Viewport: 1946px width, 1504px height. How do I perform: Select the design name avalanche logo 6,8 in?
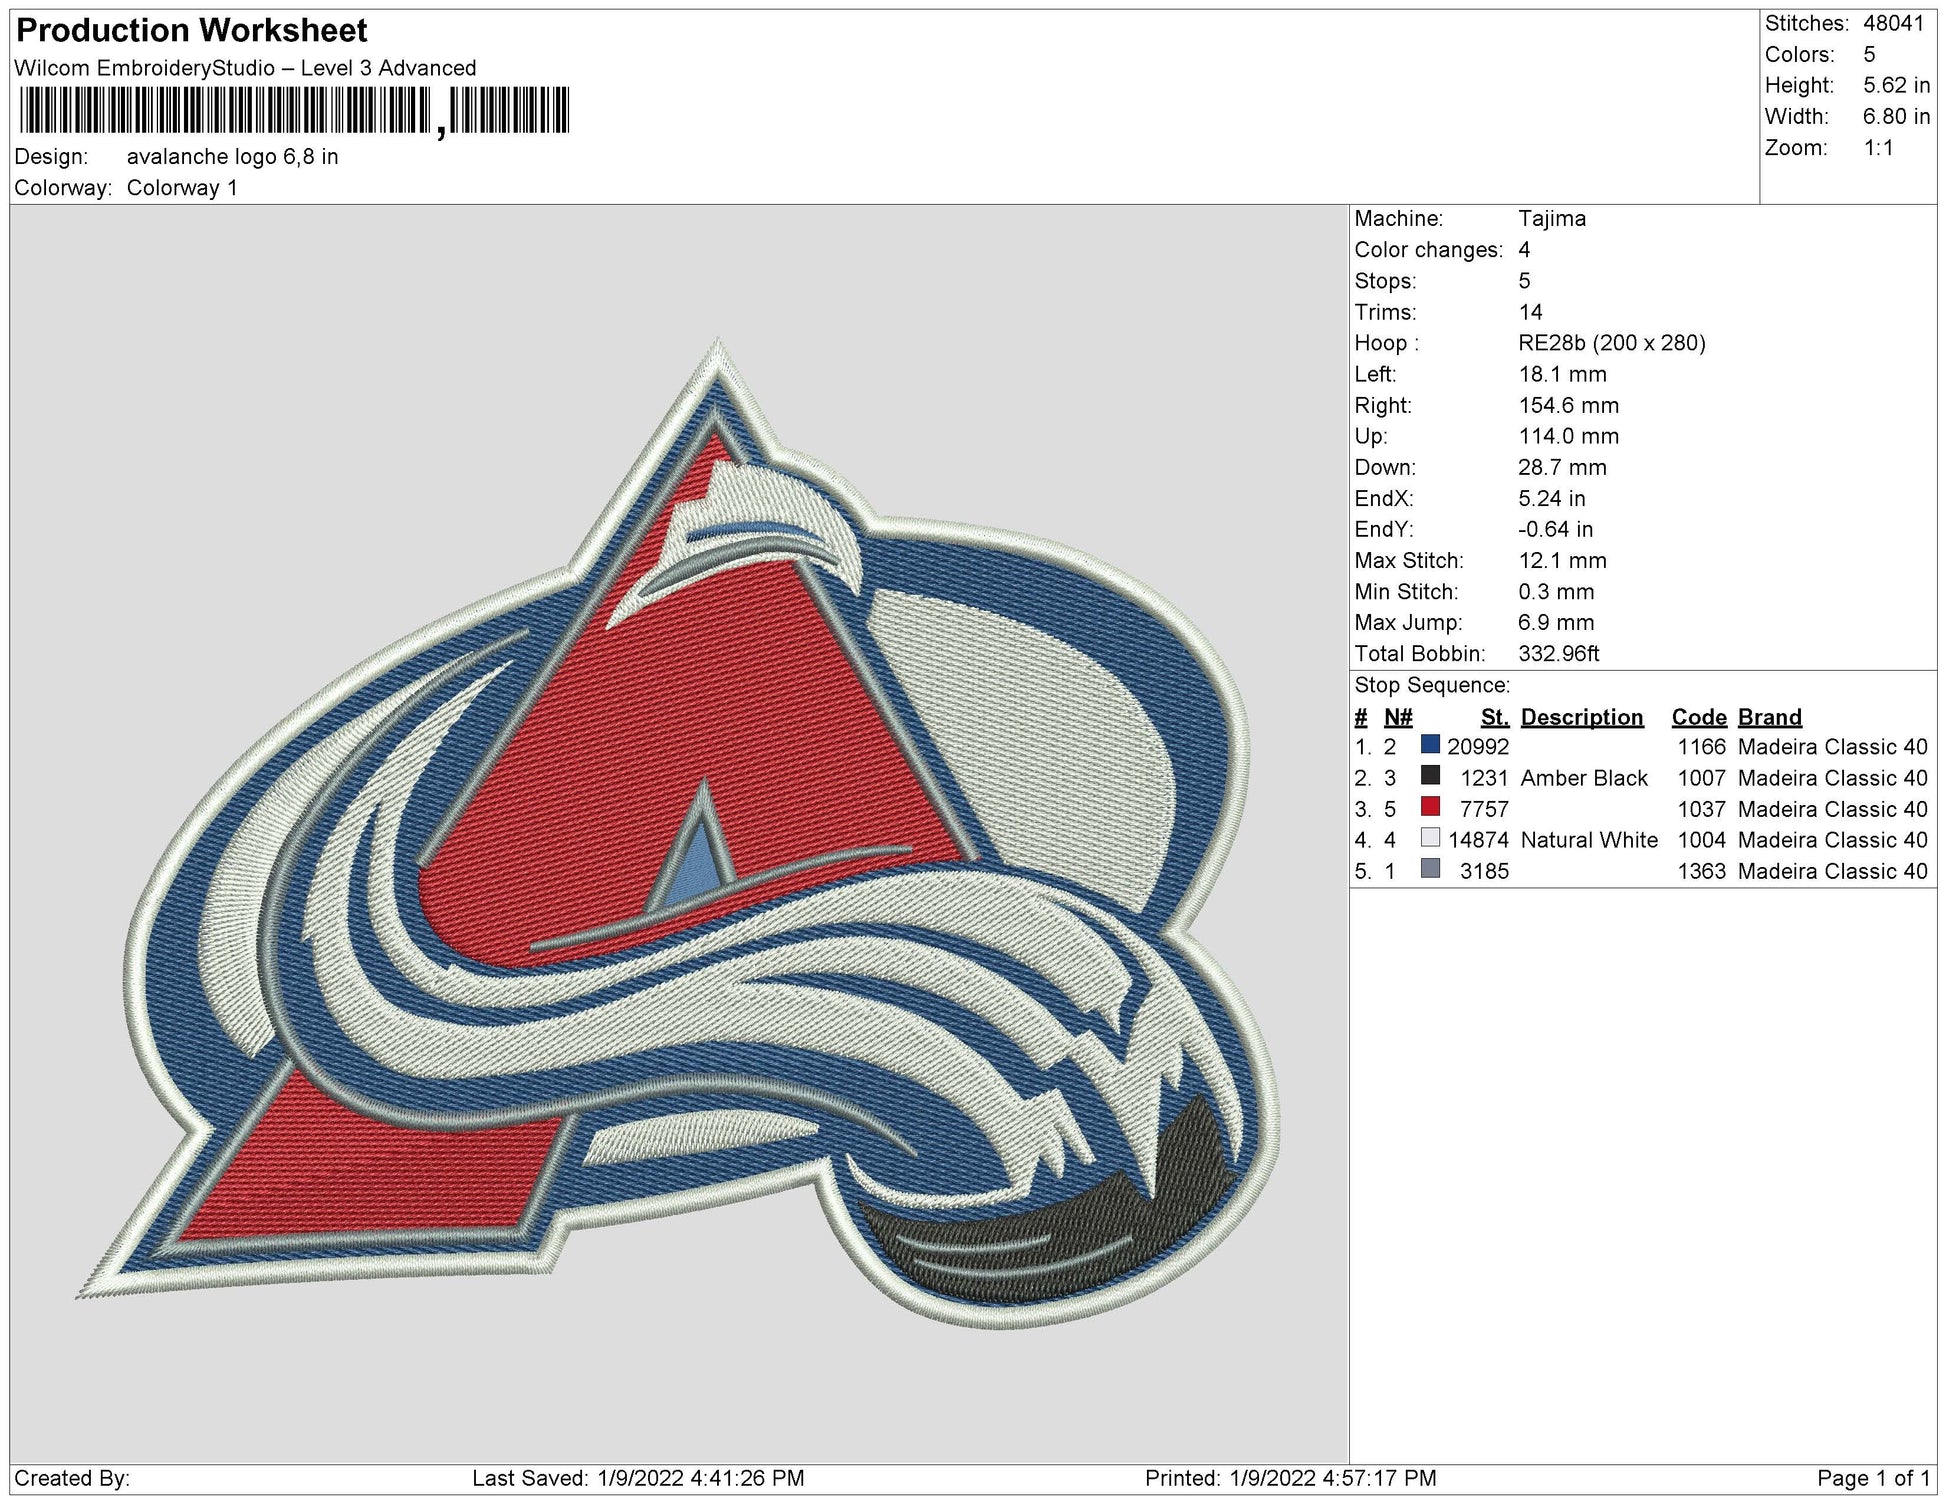232,157
